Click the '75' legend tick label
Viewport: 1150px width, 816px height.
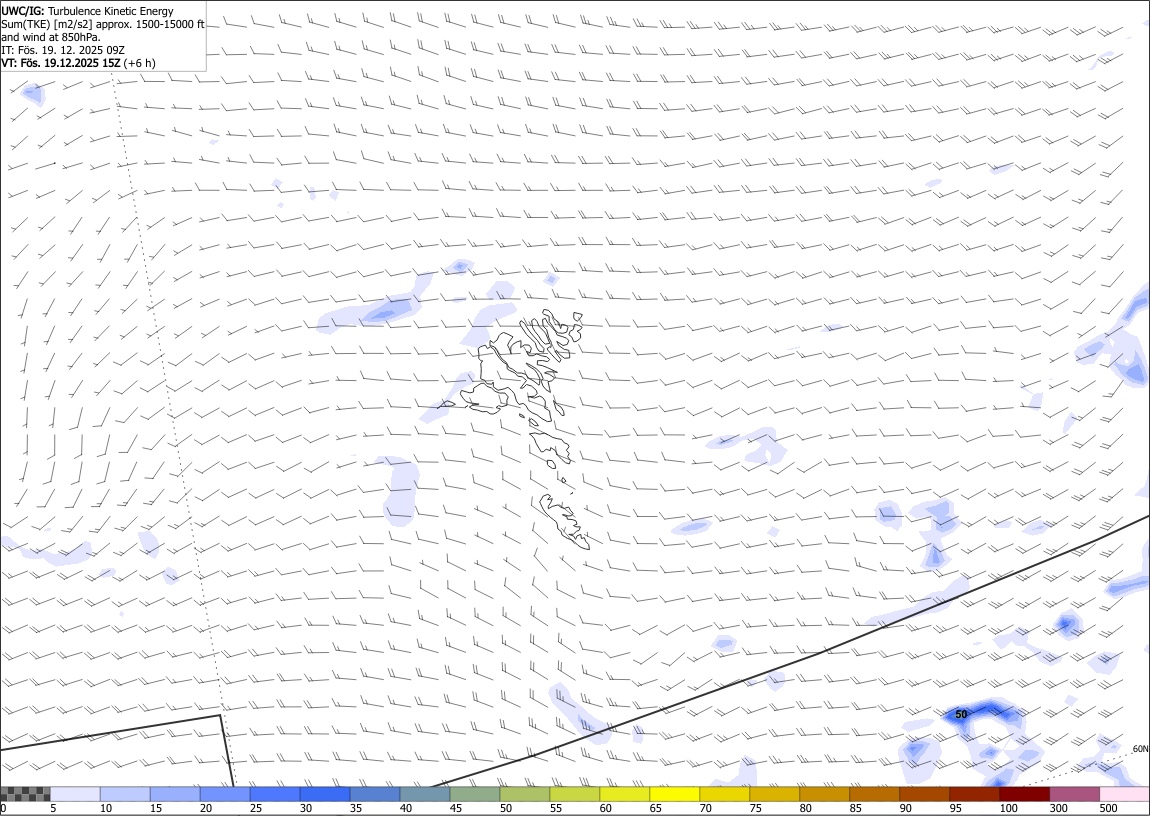click(755, 808)
